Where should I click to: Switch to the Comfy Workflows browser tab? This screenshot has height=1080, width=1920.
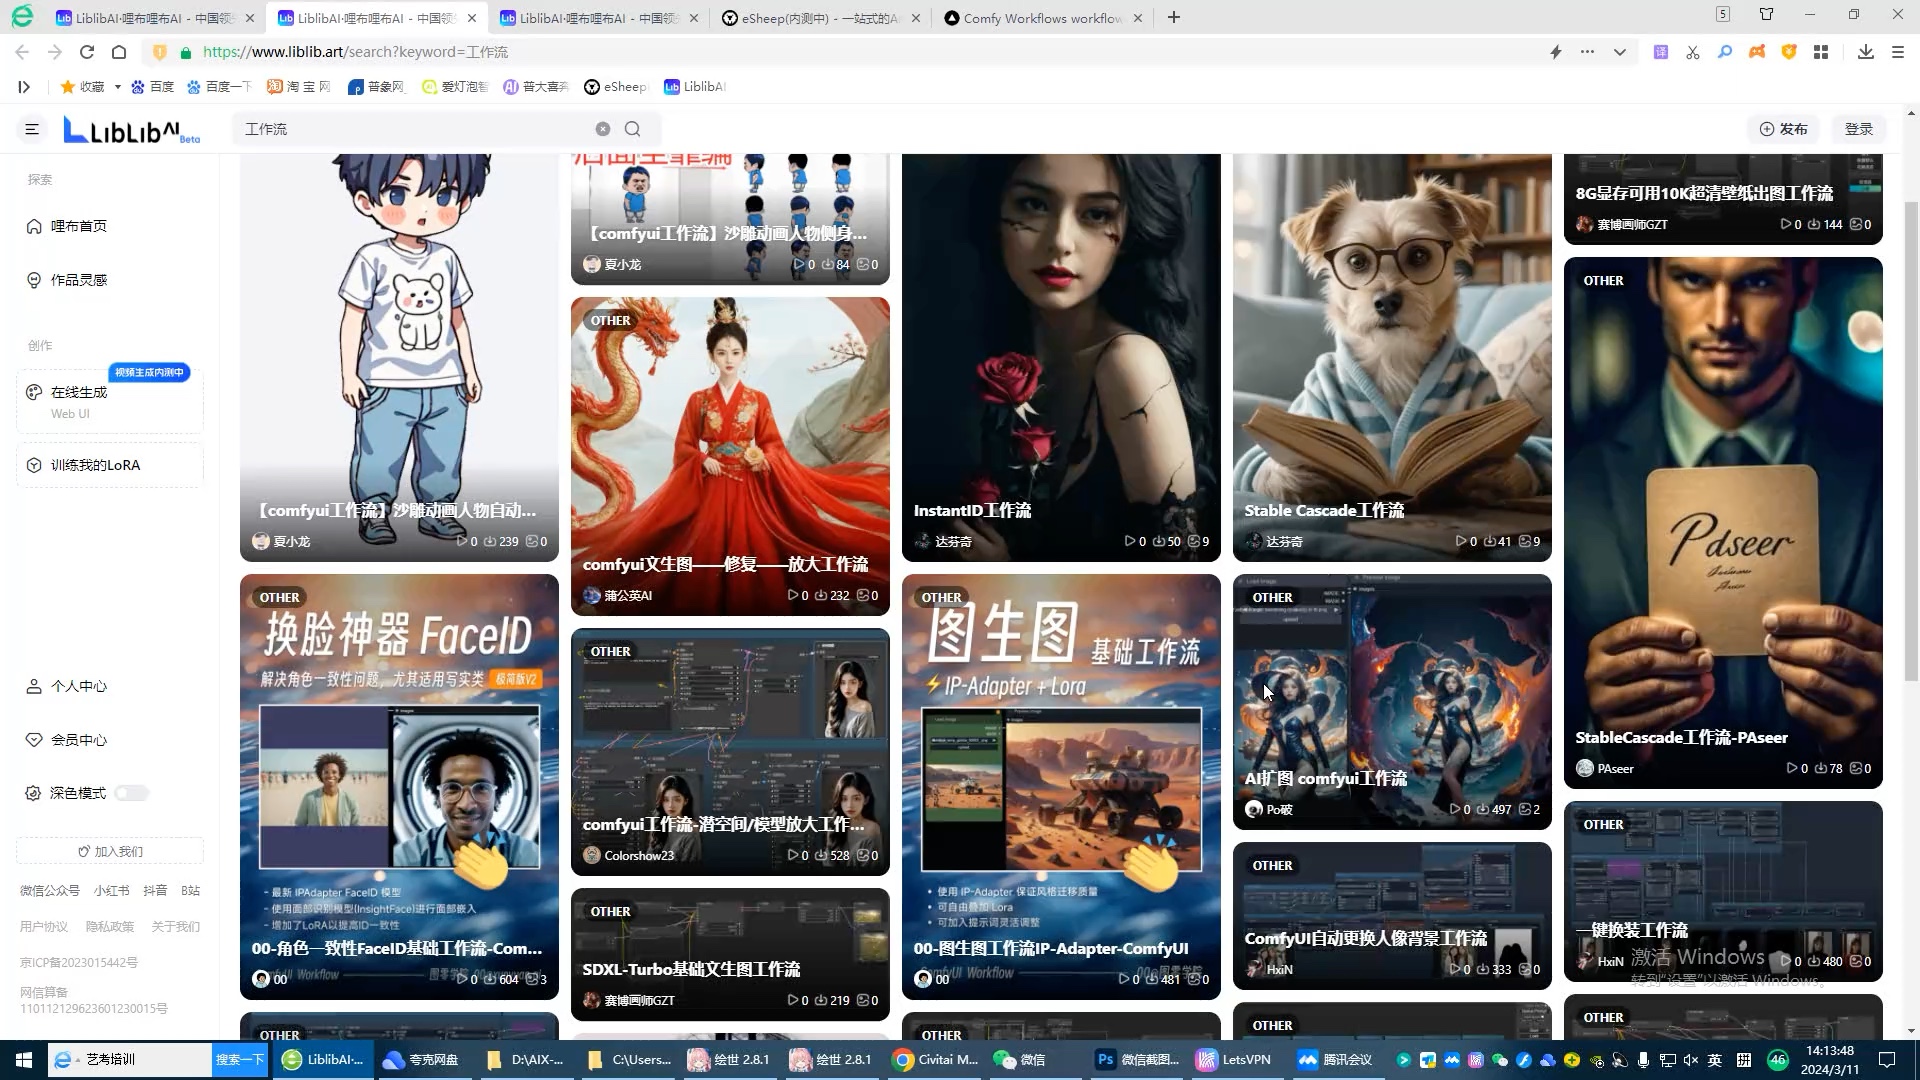click(x=1042, y=18)
